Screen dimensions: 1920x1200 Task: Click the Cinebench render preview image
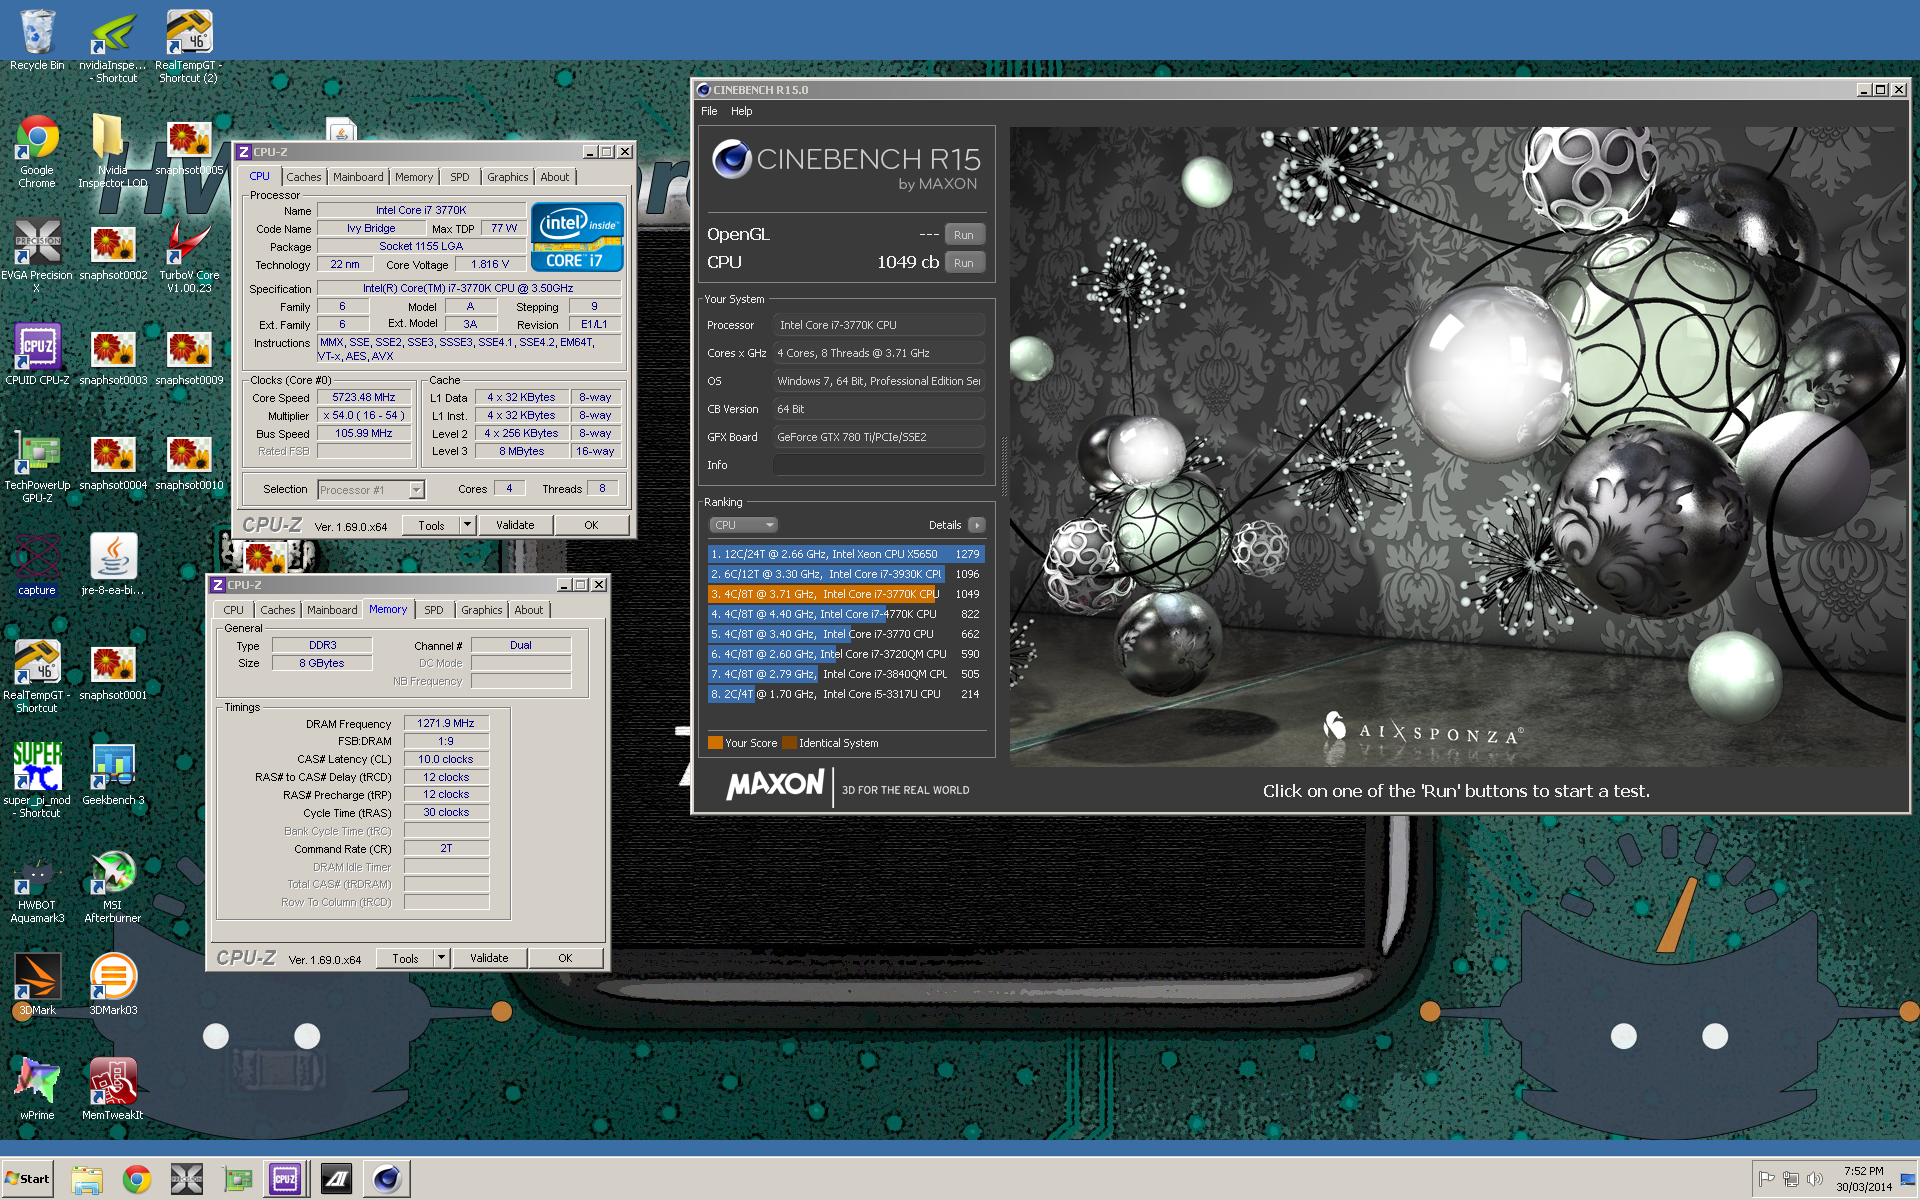(x=1457, y=446)
